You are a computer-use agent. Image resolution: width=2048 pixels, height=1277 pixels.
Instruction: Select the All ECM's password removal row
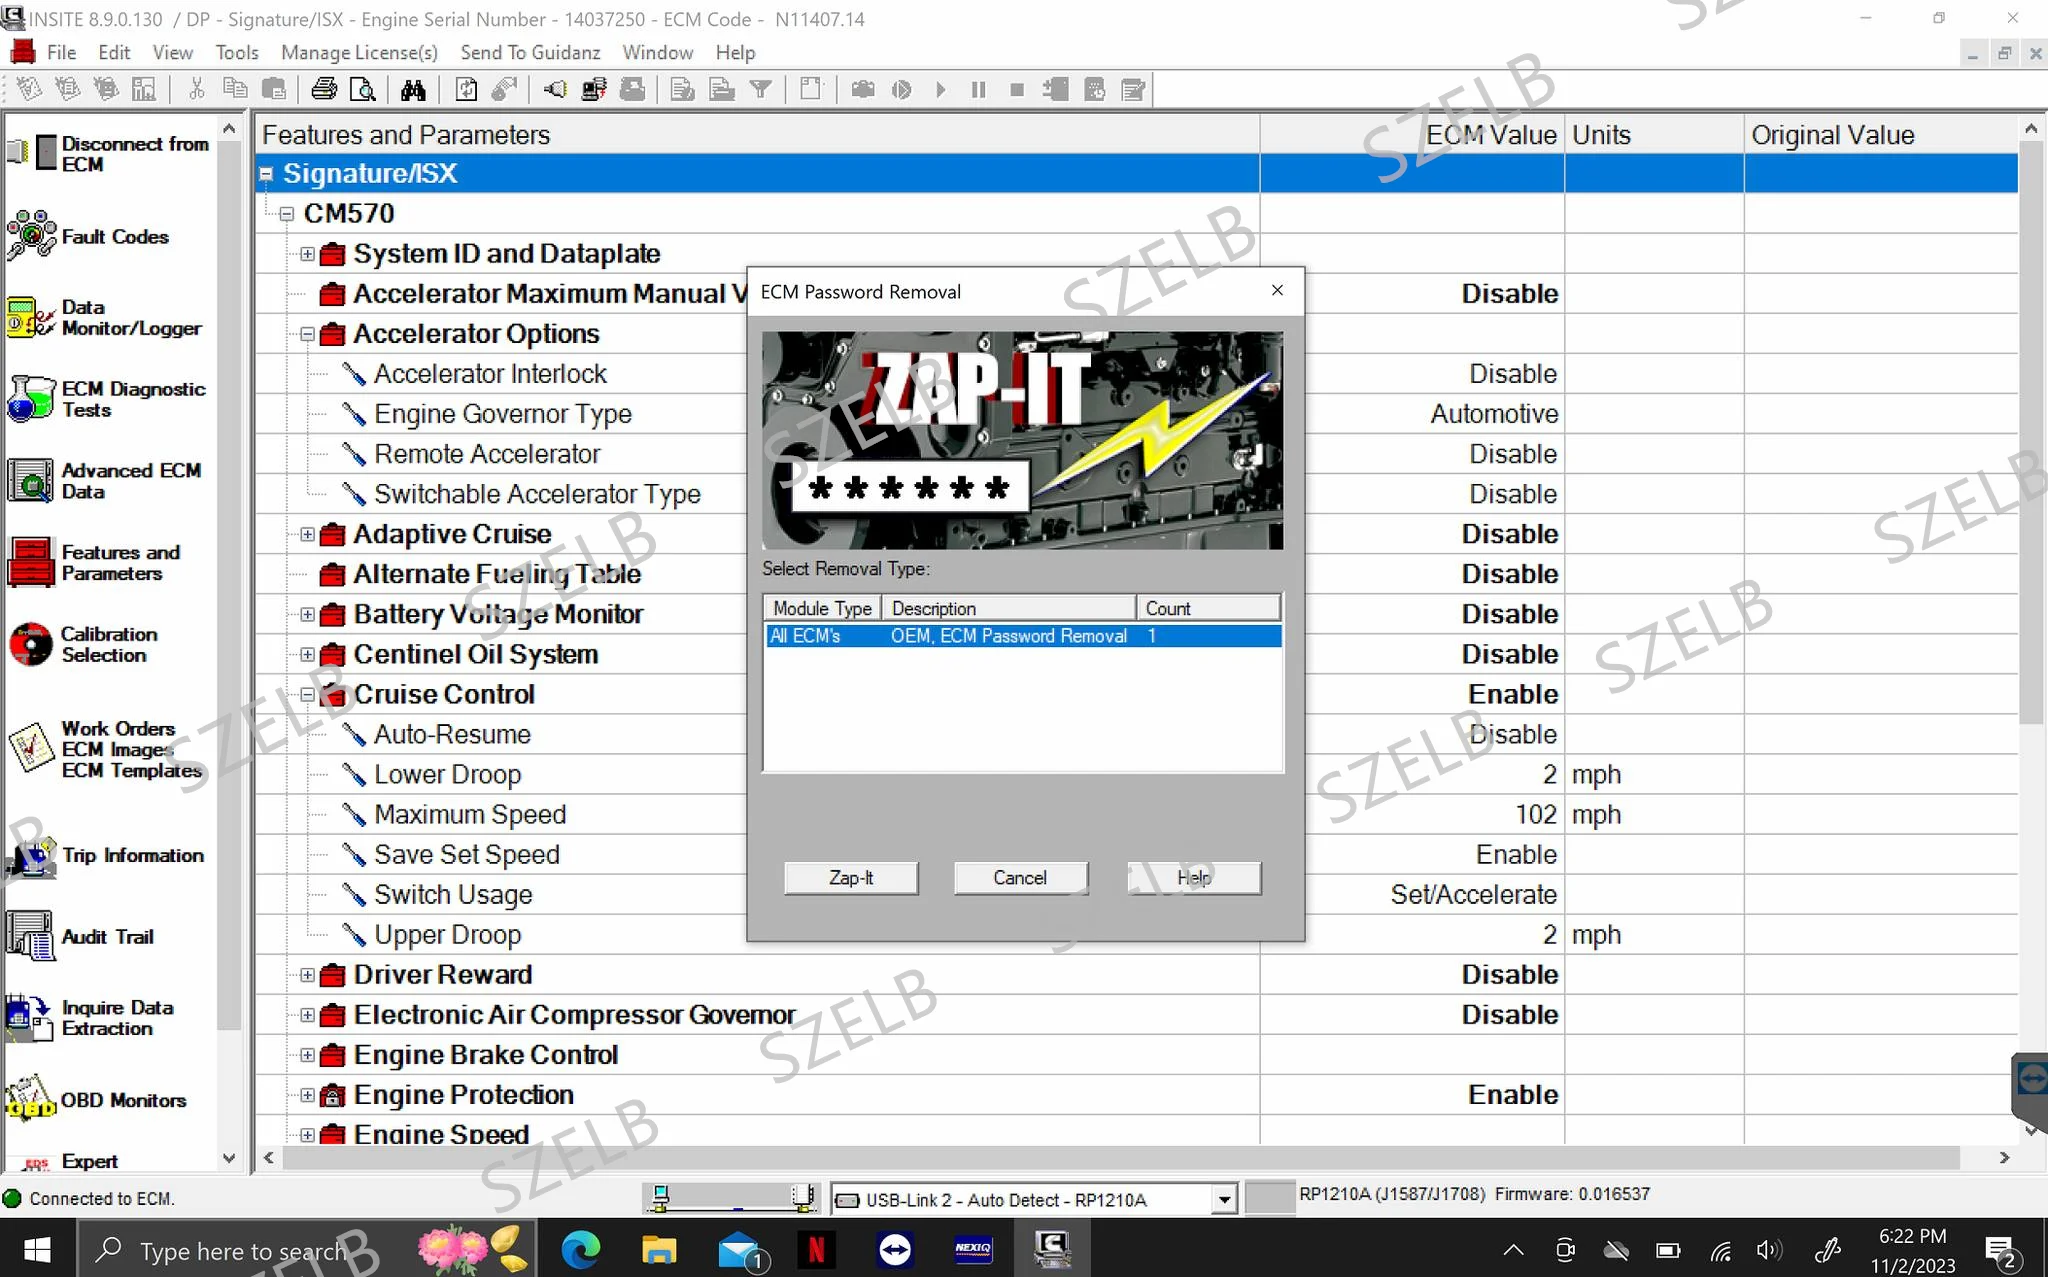[1023, 636]
